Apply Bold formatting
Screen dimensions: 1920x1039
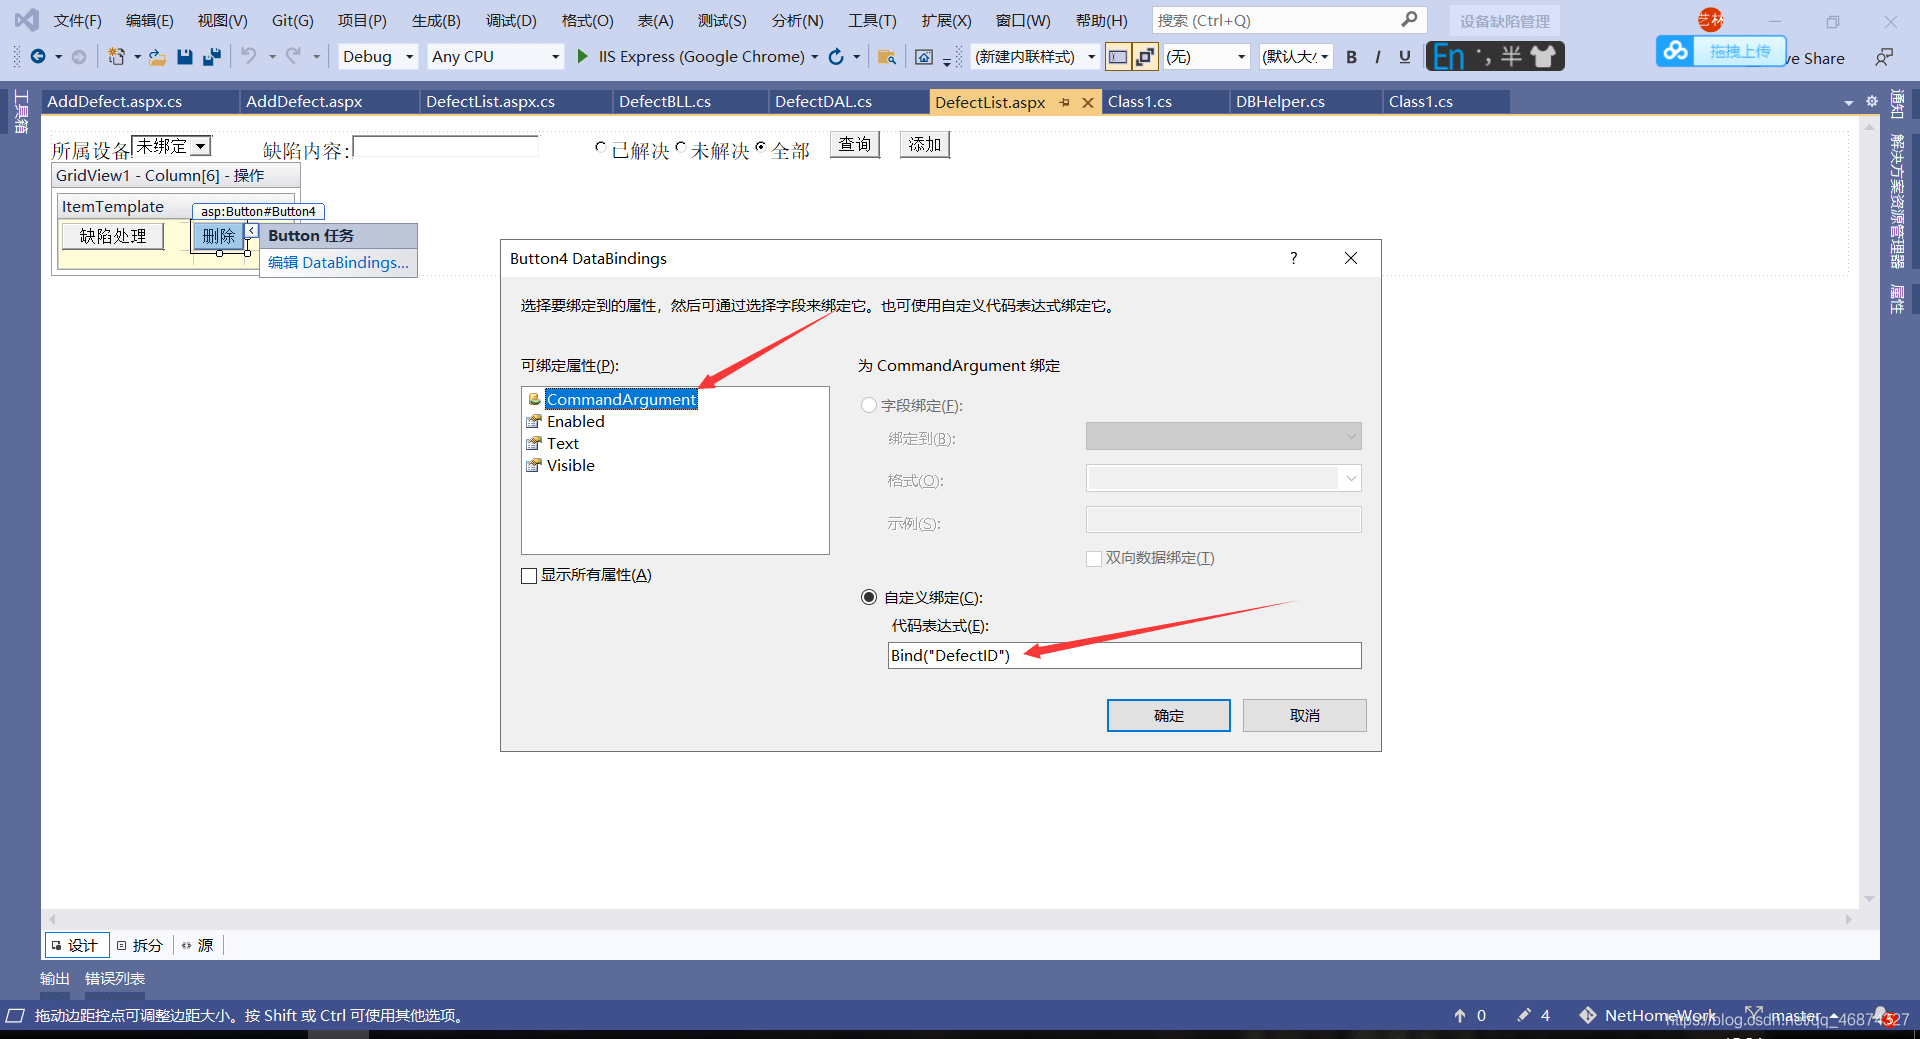pyautogui.click(x=1351, y=57)
